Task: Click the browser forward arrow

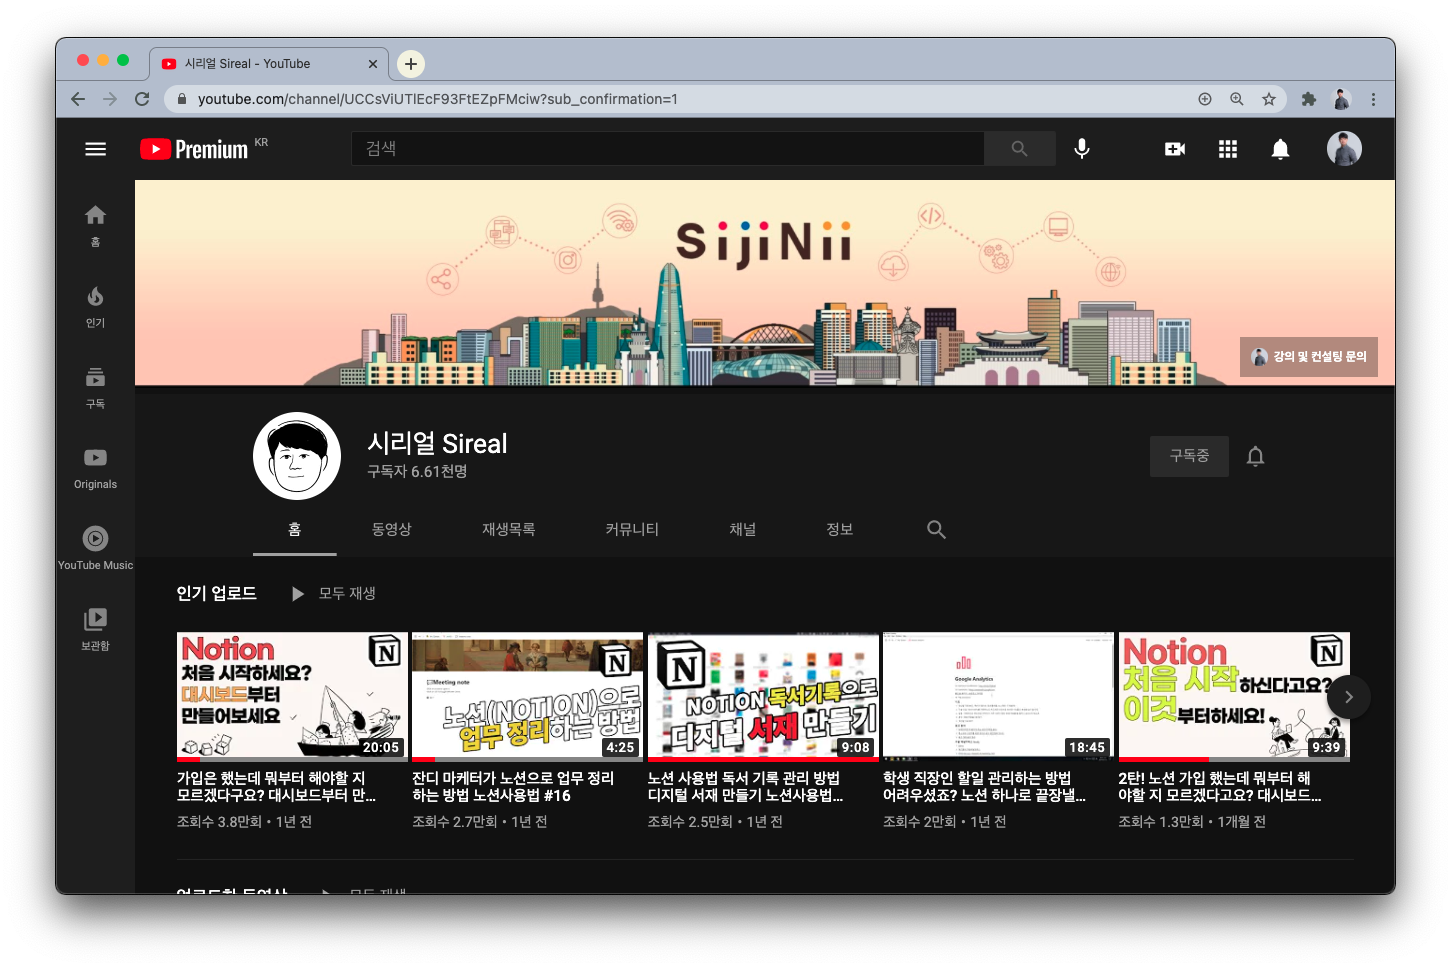Action: 110,99
